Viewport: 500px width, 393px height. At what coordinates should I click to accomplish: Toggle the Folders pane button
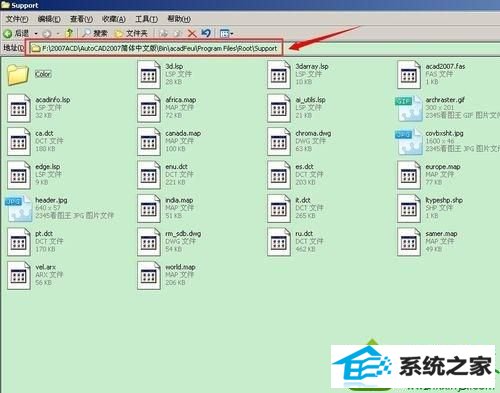(131, 33)
